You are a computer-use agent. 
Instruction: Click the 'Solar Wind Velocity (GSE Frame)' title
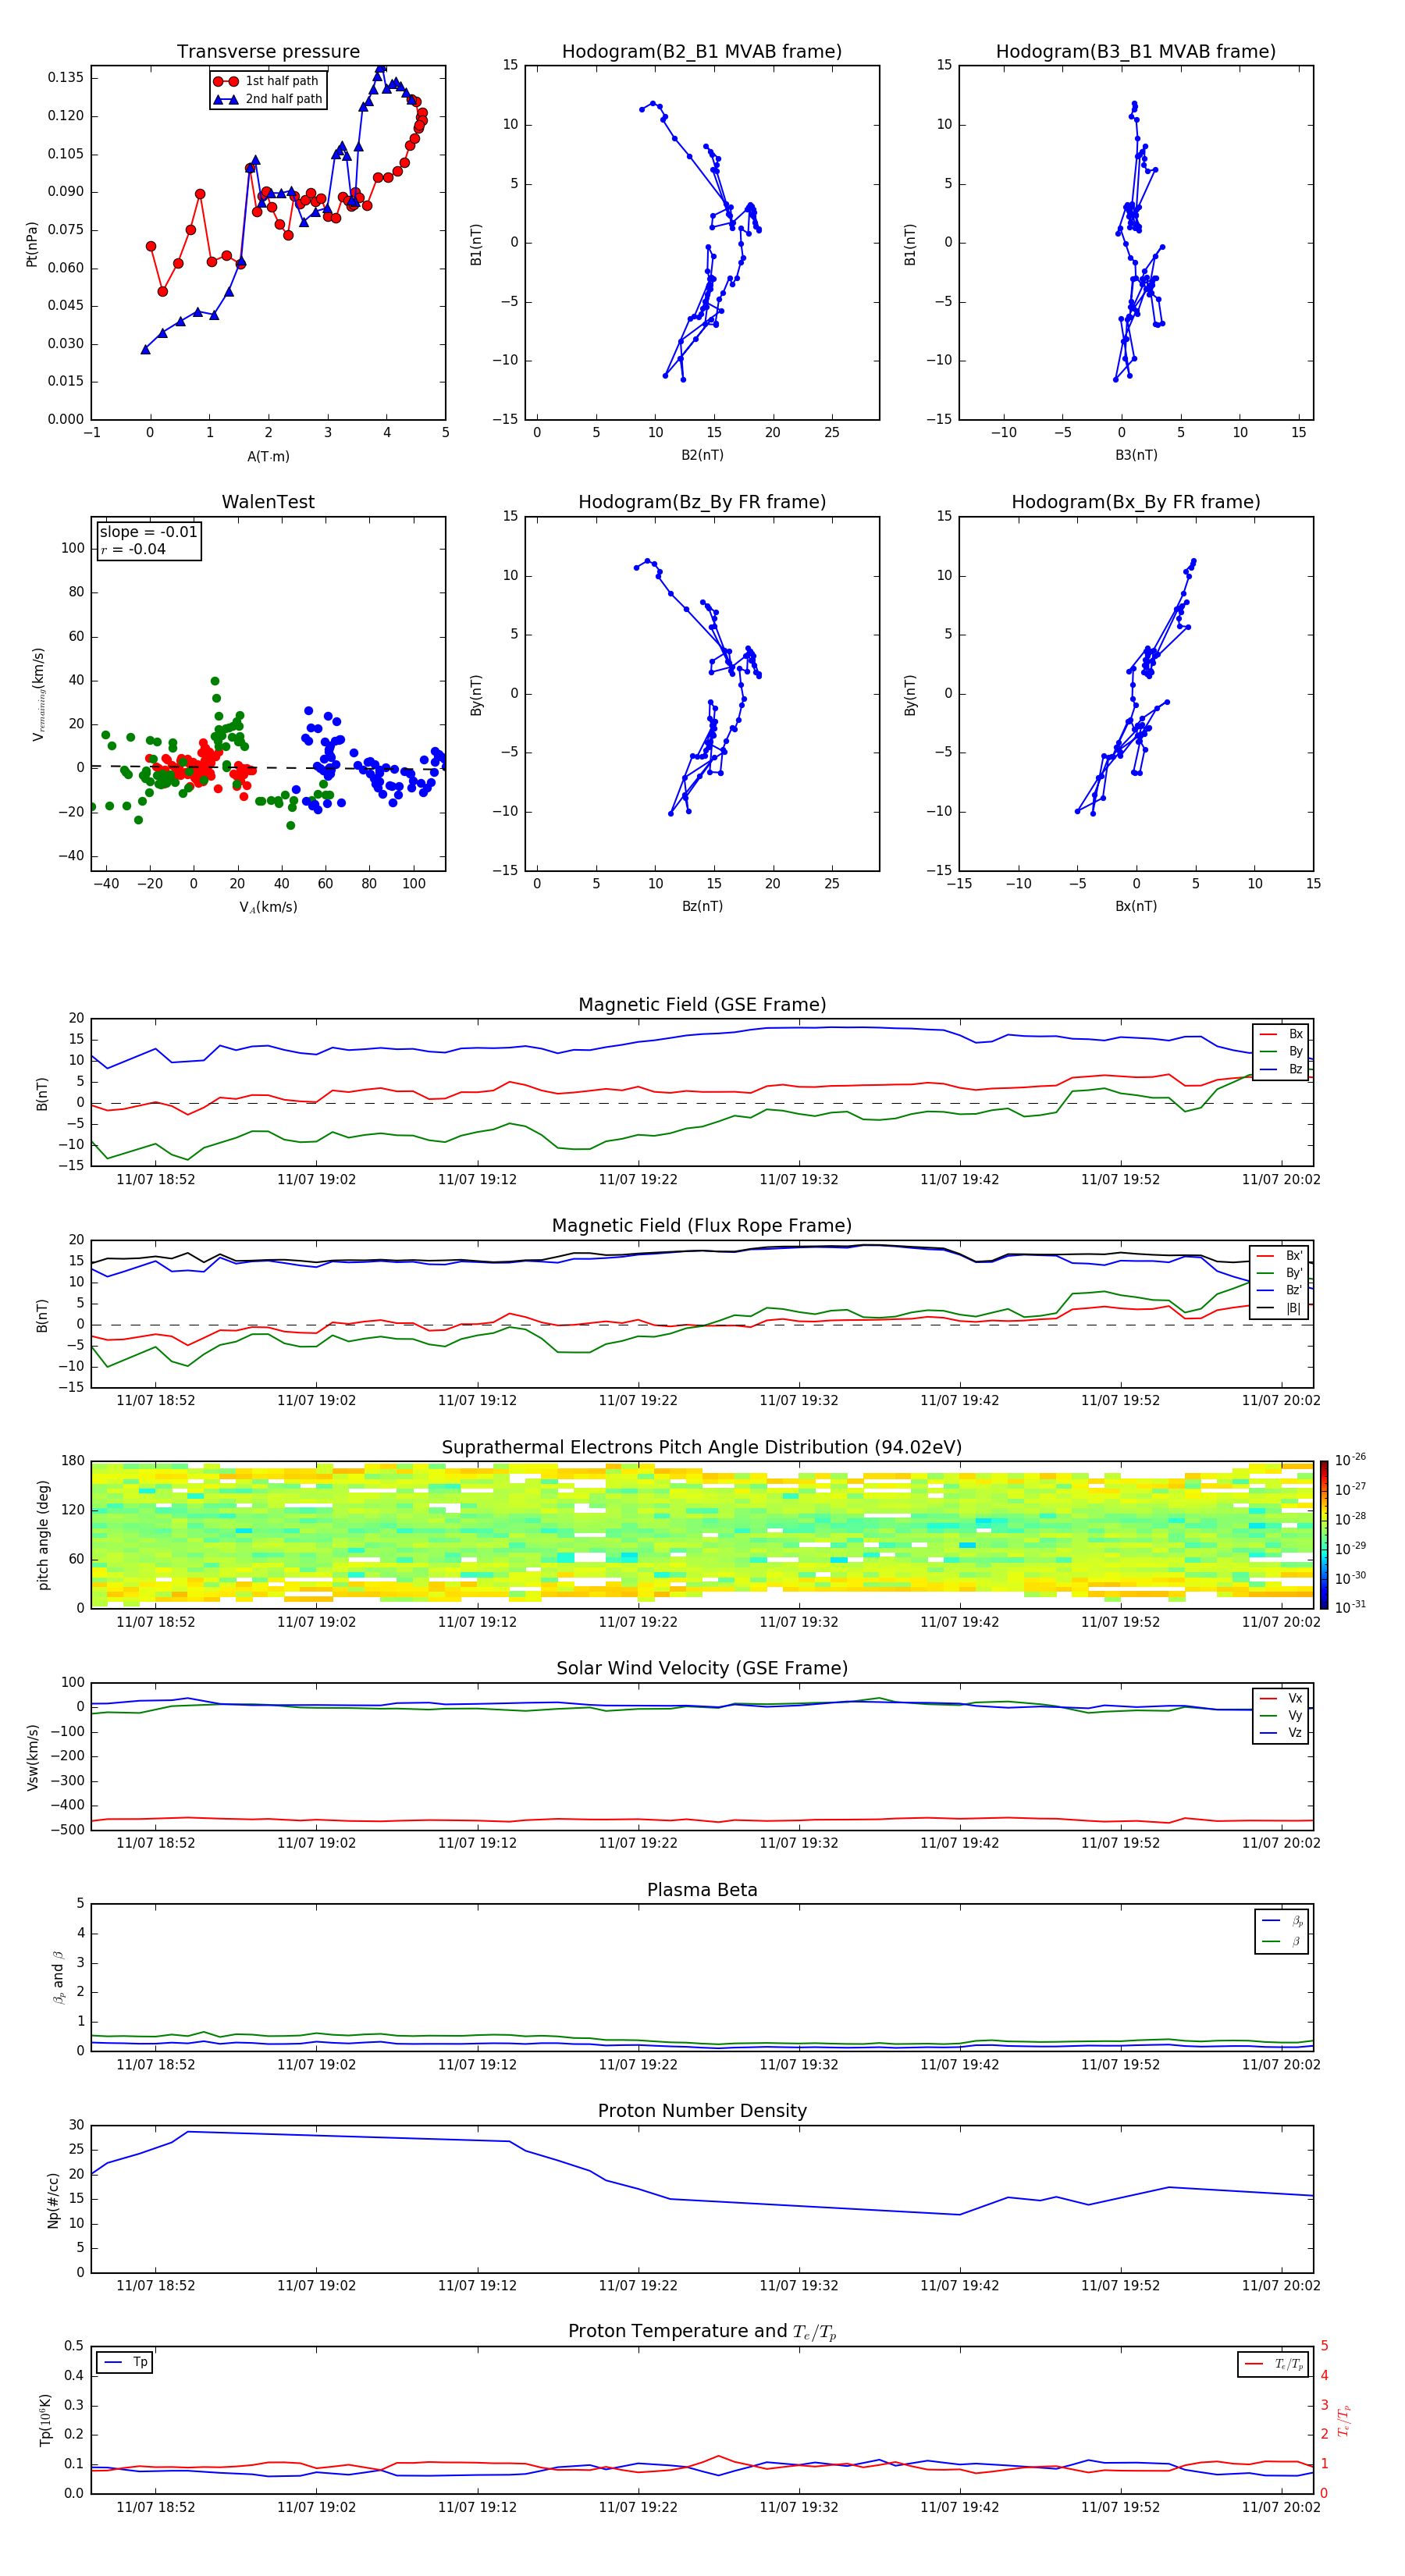click(x=702, y=1668)
